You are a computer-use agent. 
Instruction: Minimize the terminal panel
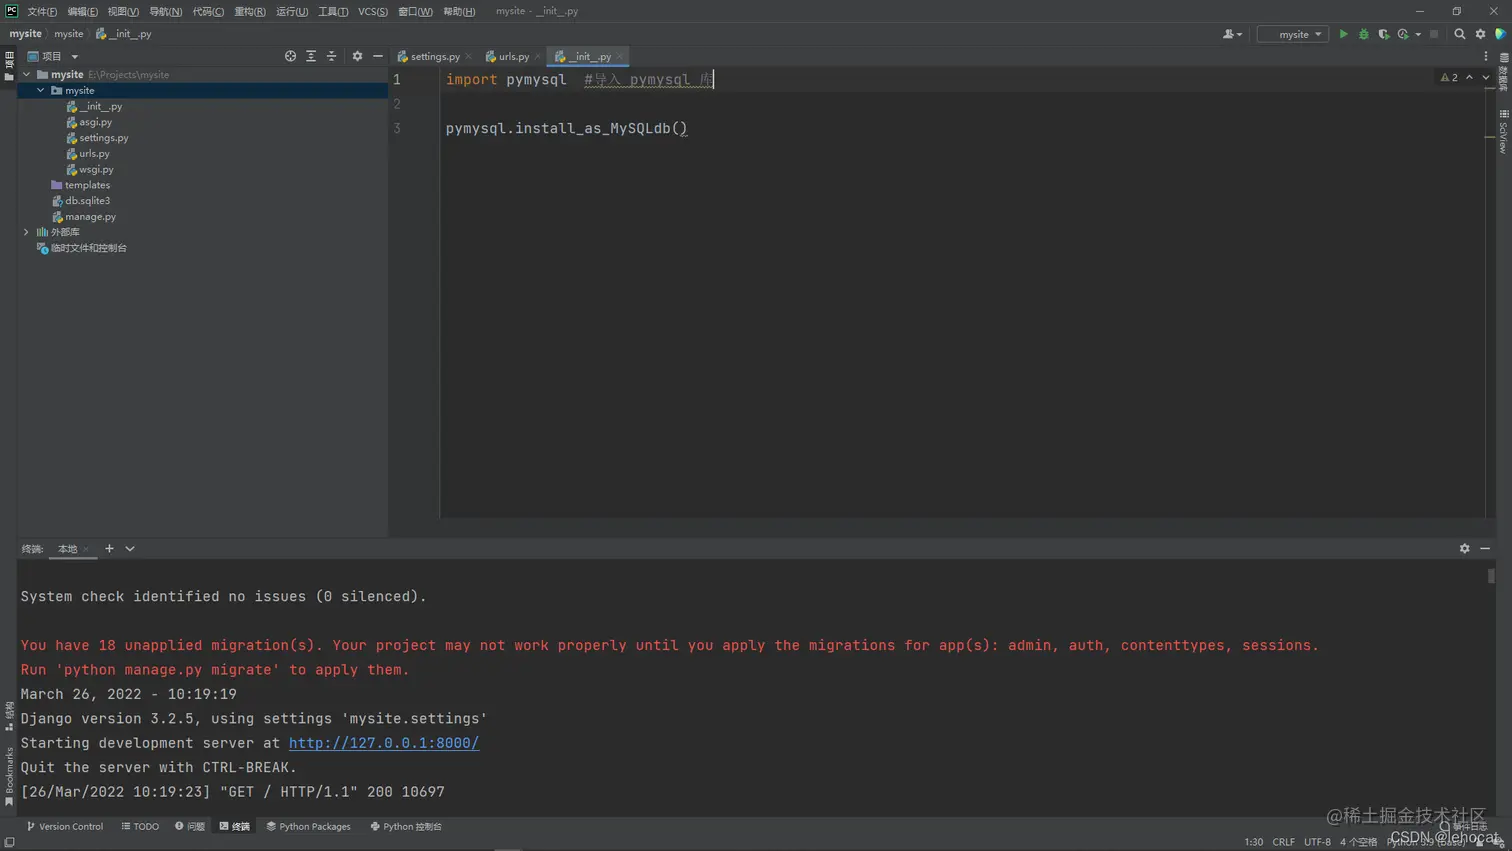click(1485, 548)
